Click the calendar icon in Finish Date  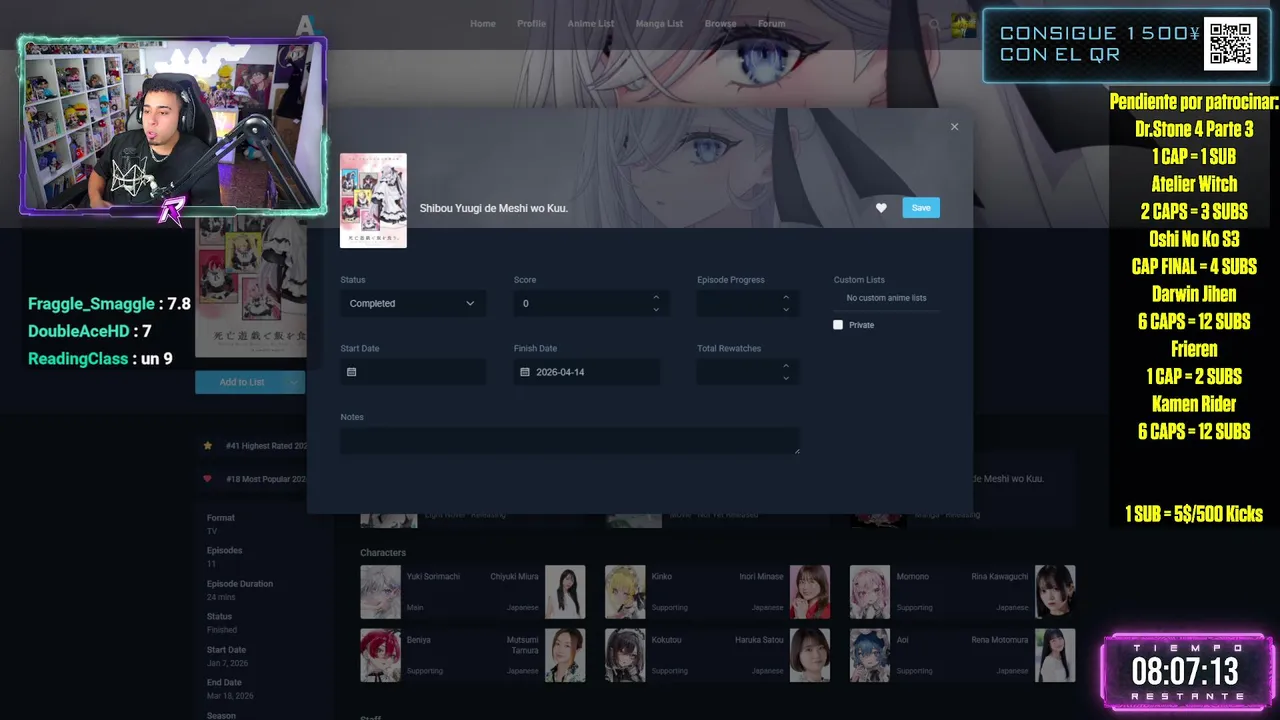point(525,372)
